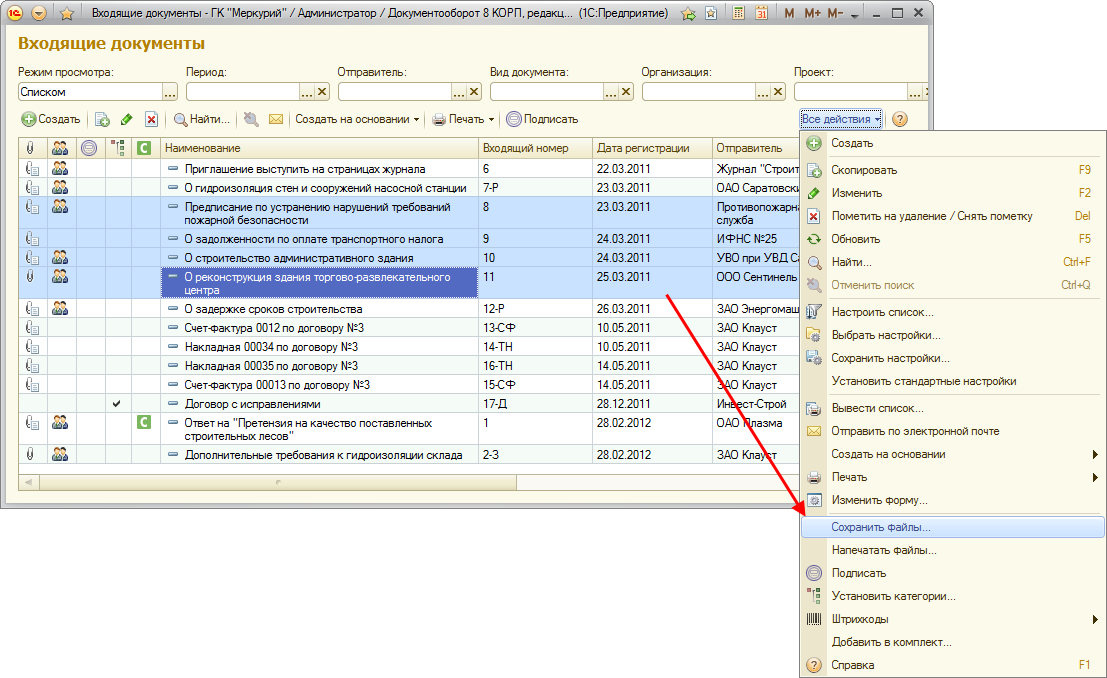This screenshot has width=1107, height=678.
Task: Open the calculator from the title bar
Action: pos(738,14)
